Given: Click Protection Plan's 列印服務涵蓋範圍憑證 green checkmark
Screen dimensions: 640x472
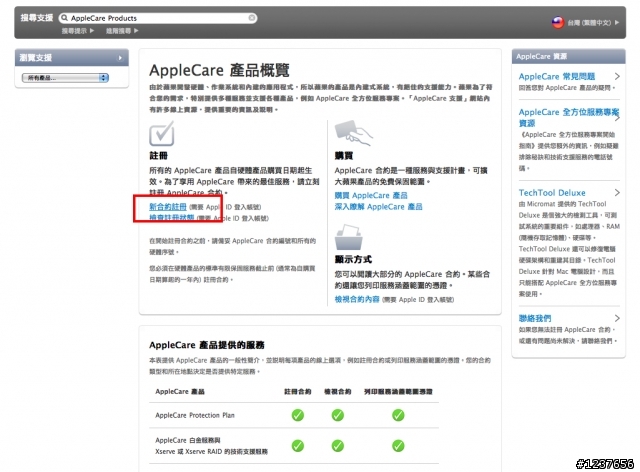Looking at the screenshot, I should coord(398,415).
